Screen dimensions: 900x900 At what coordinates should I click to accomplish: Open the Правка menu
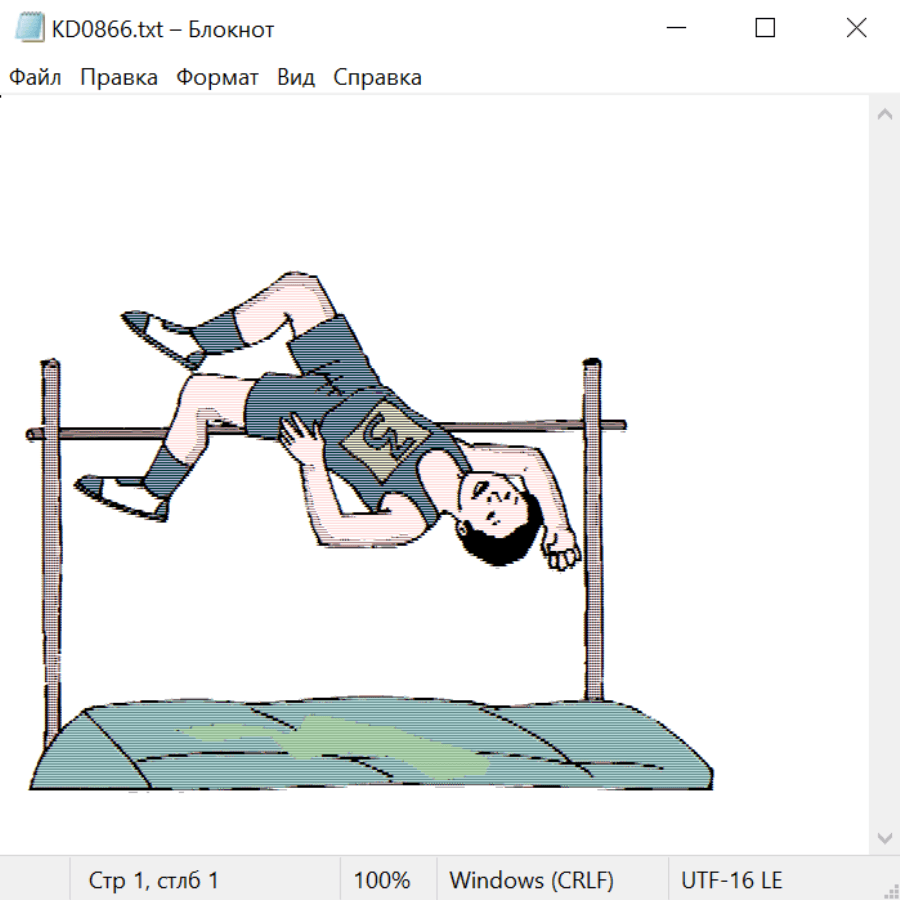119,77
